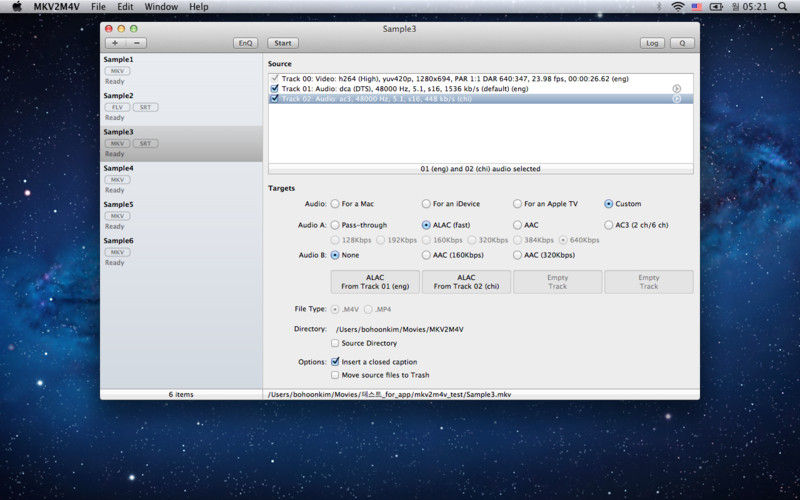Viewport: 800px width, 500px height.
Task: Open the battery status icon
Action: pyautogui.click(x=716, y=7)
